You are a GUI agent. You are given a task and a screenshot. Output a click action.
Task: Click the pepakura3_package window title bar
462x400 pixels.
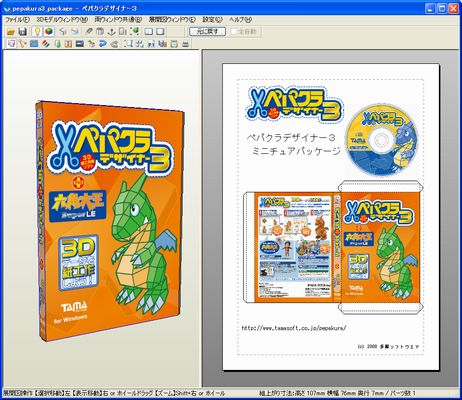(x=213, y=8)
